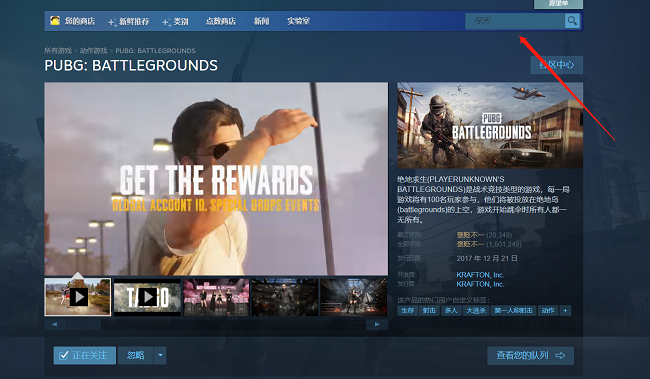Viewport: 650px width, 379px height.
Task: Click the wishlist button at top right
Action: click(558, 3)
